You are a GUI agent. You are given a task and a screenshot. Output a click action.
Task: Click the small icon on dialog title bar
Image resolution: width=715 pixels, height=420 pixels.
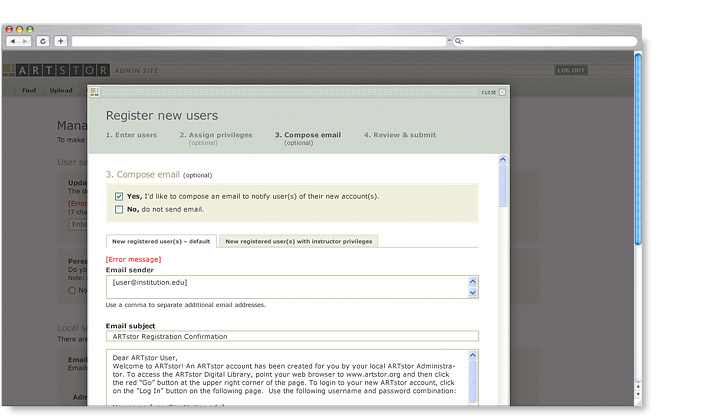[x=94, y=92]
